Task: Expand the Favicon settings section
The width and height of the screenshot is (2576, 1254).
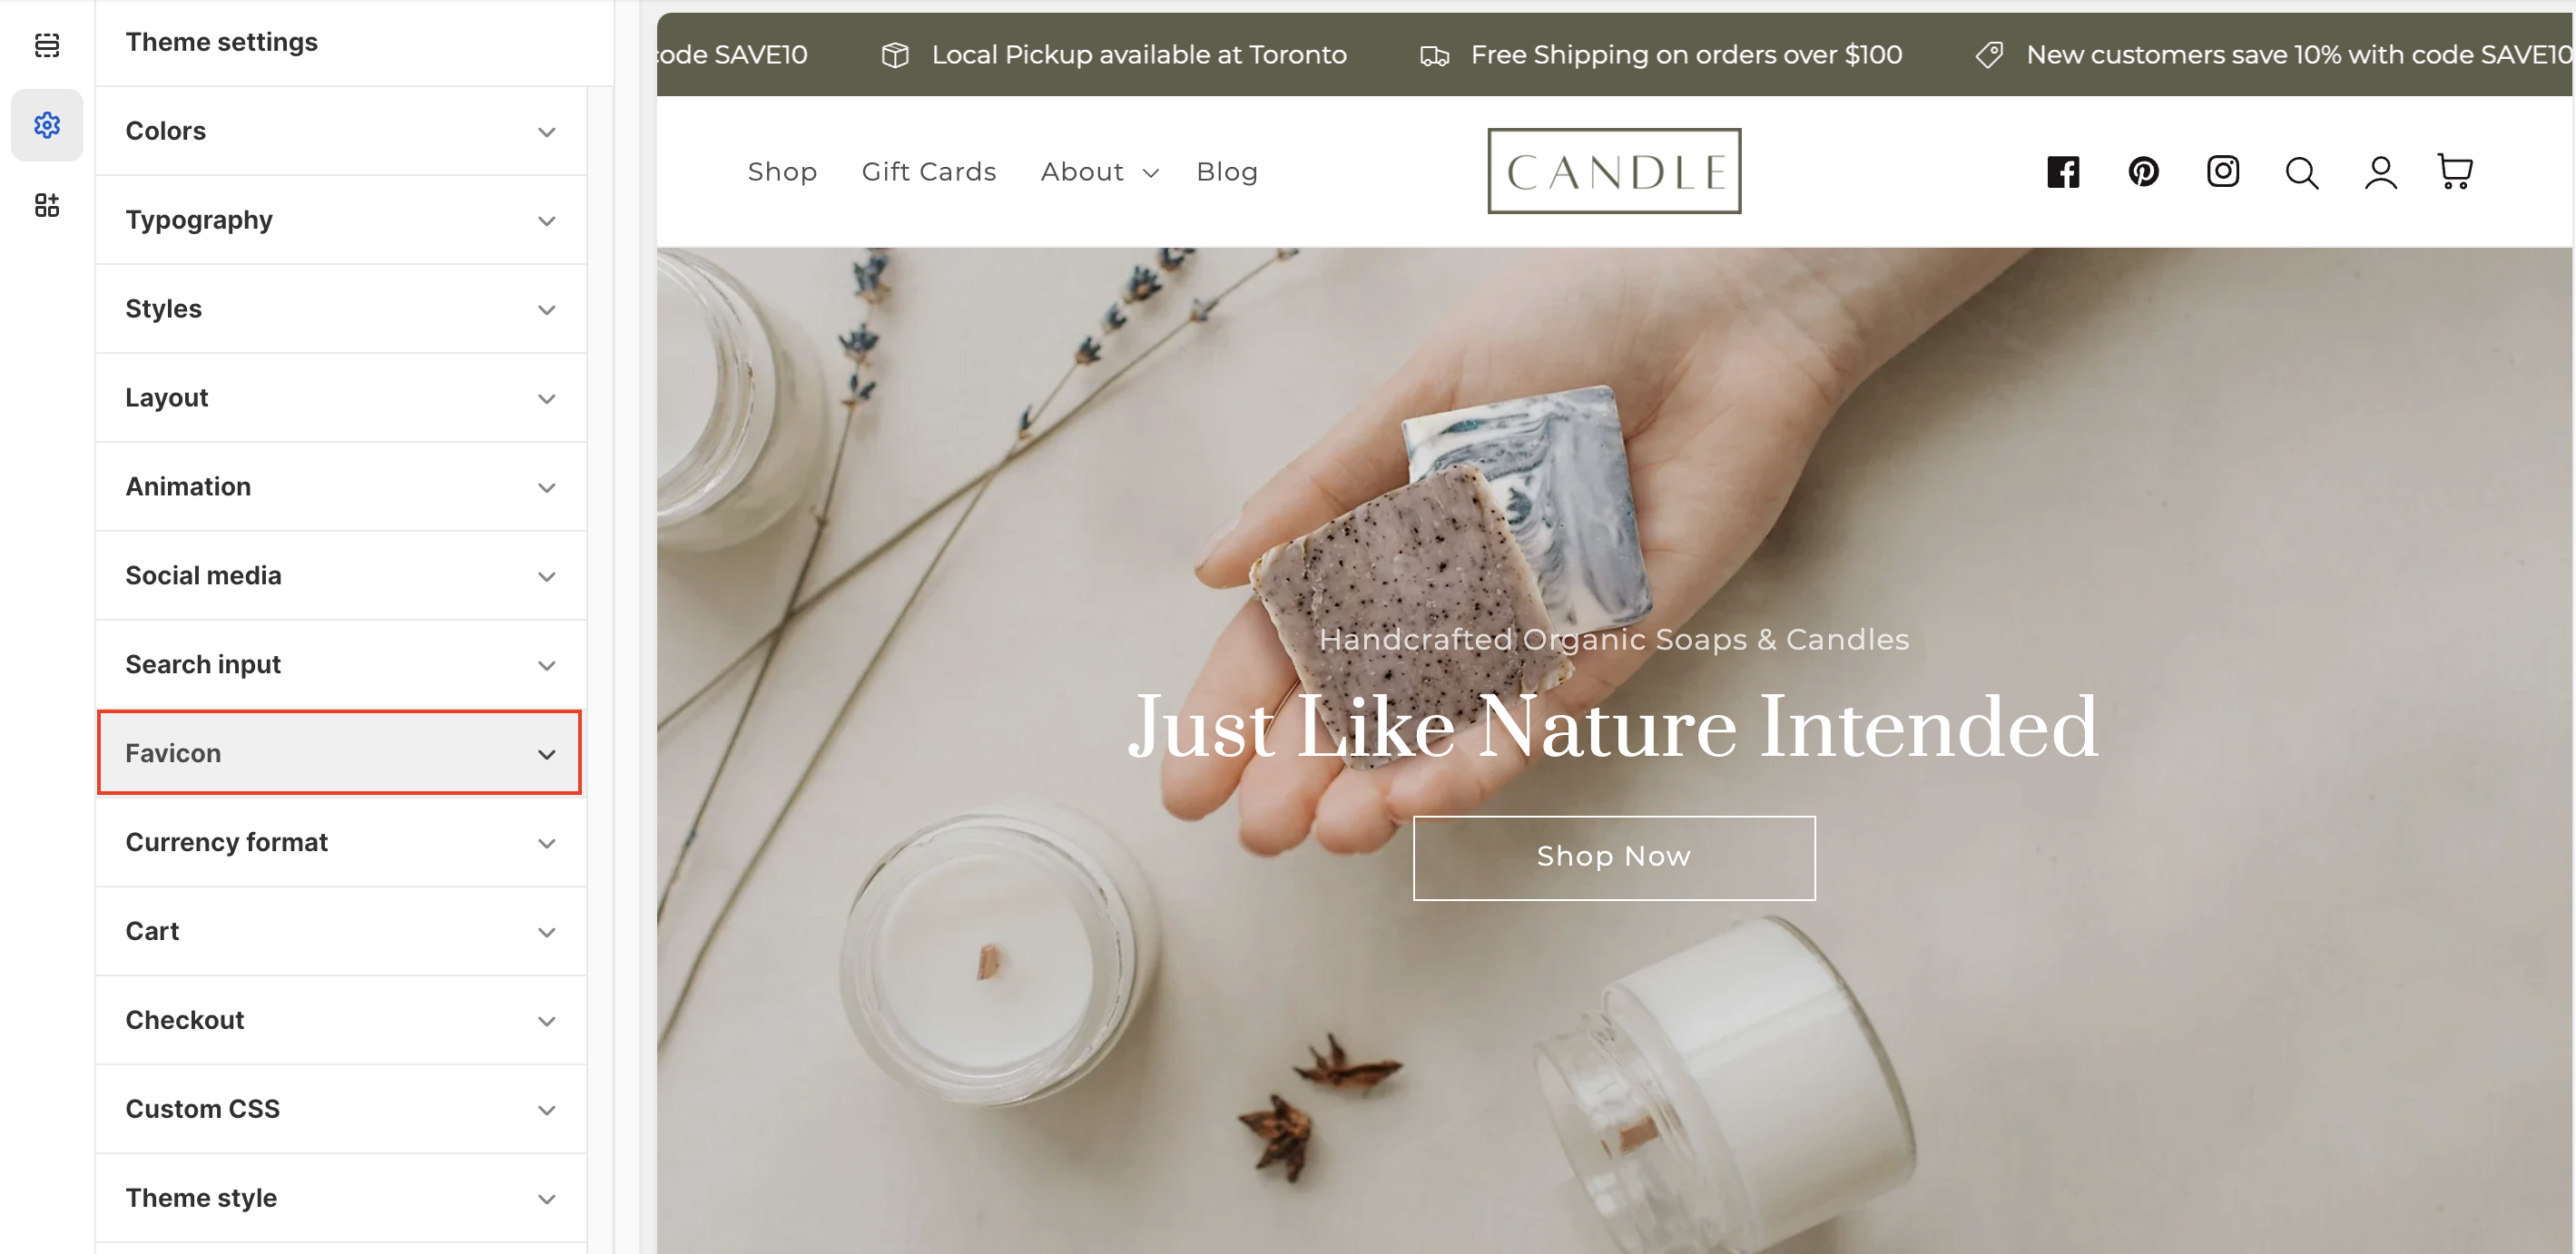Action: 339,753
